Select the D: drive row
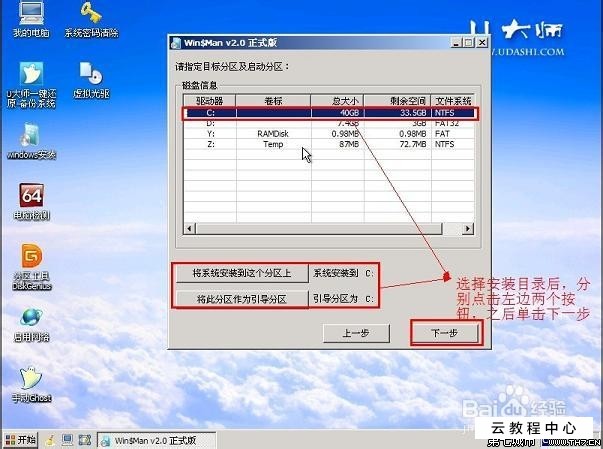The height and width of the screenshot is (449, 603). (x=329, y=123)
